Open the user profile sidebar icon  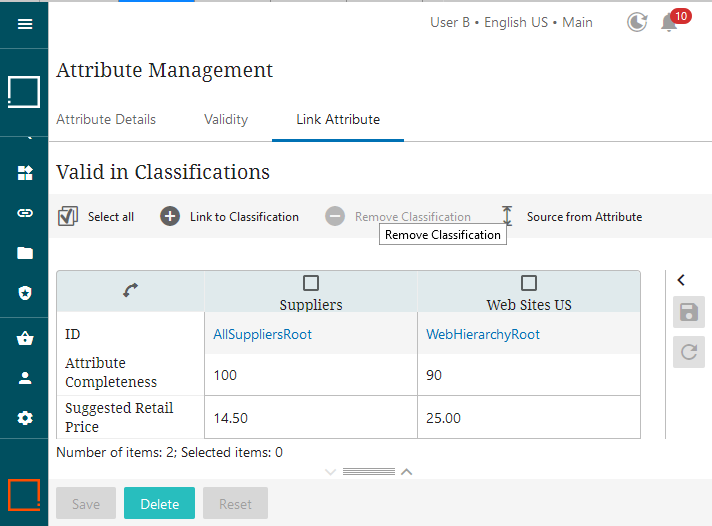(x=25, y=378)
